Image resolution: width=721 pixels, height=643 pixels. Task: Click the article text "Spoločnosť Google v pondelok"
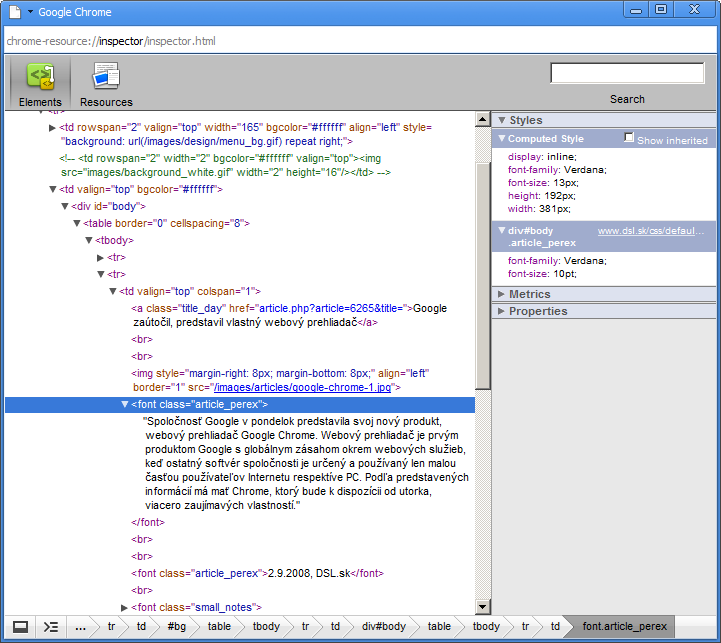(x=306, y=463)
